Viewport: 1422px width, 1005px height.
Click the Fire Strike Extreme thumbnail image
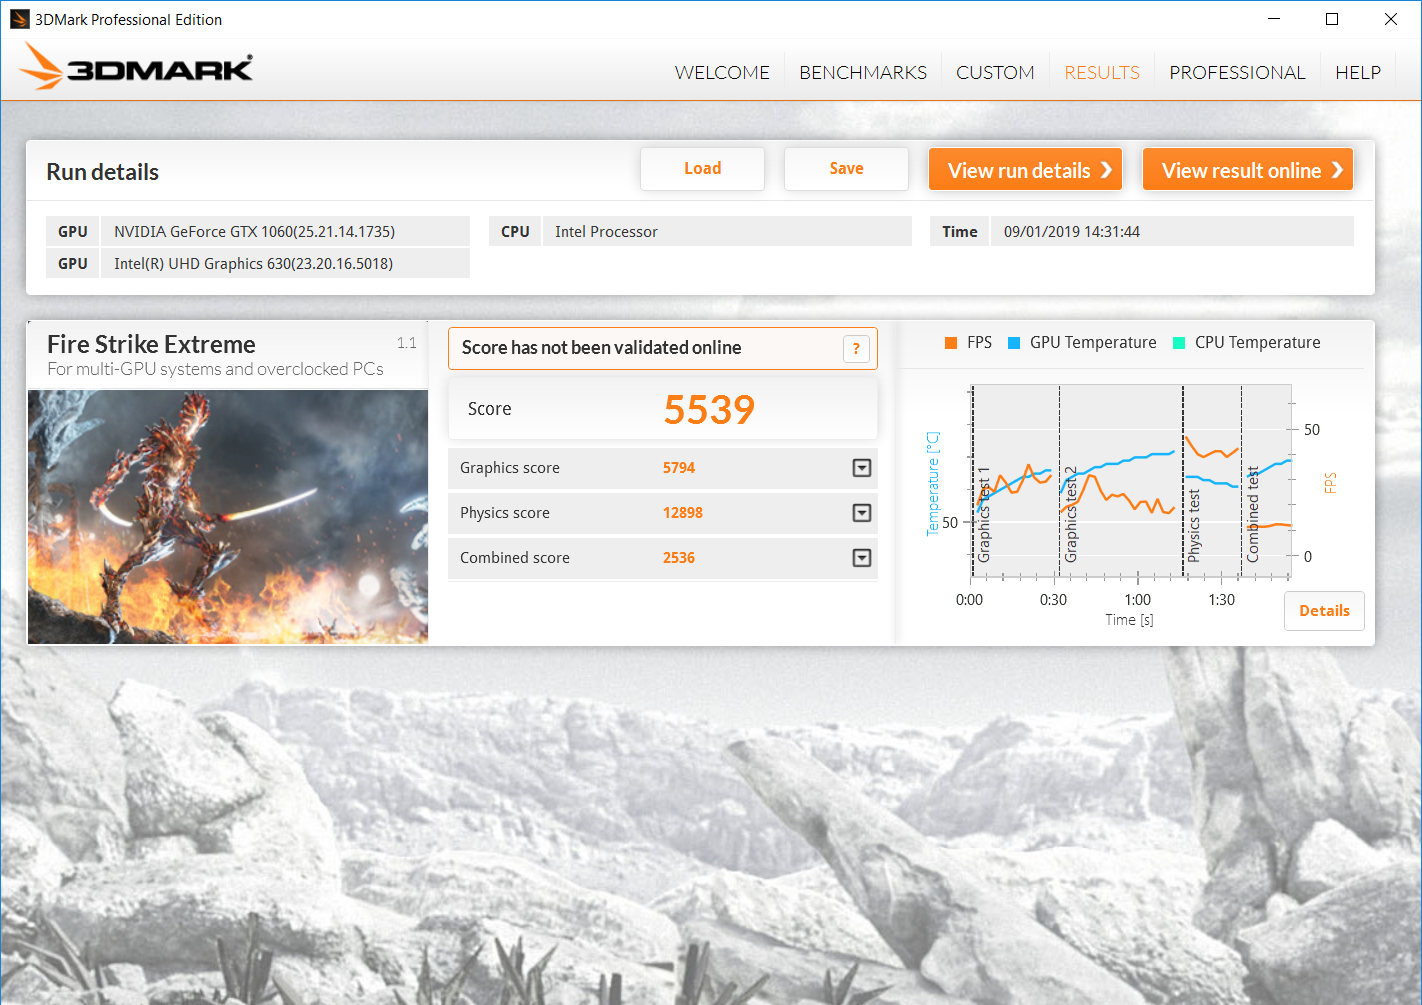(228, 517)
